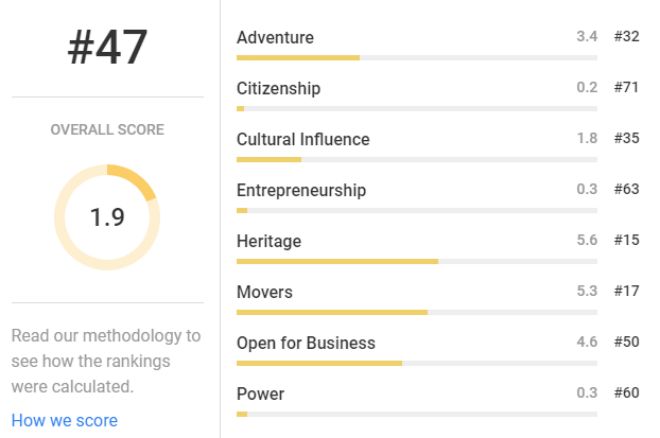Click the #15 Heritage rank number
Screen dimensions: 660x438
pos(626,240)
